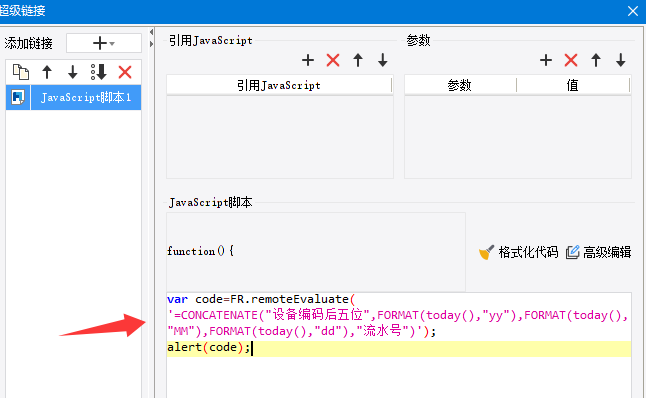Move selected link down in list
Image resolution: width=646 pixels, height=398 pixels.
tap(73, 72)
